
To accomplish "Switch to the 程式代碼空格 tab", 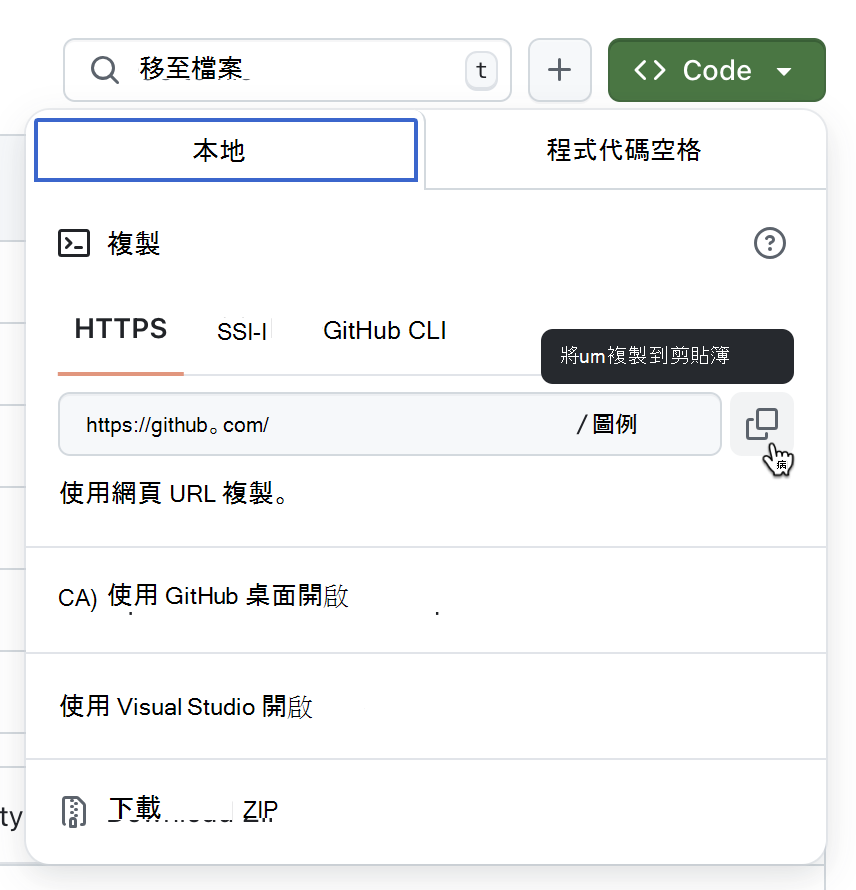I will tap(624, 150).
